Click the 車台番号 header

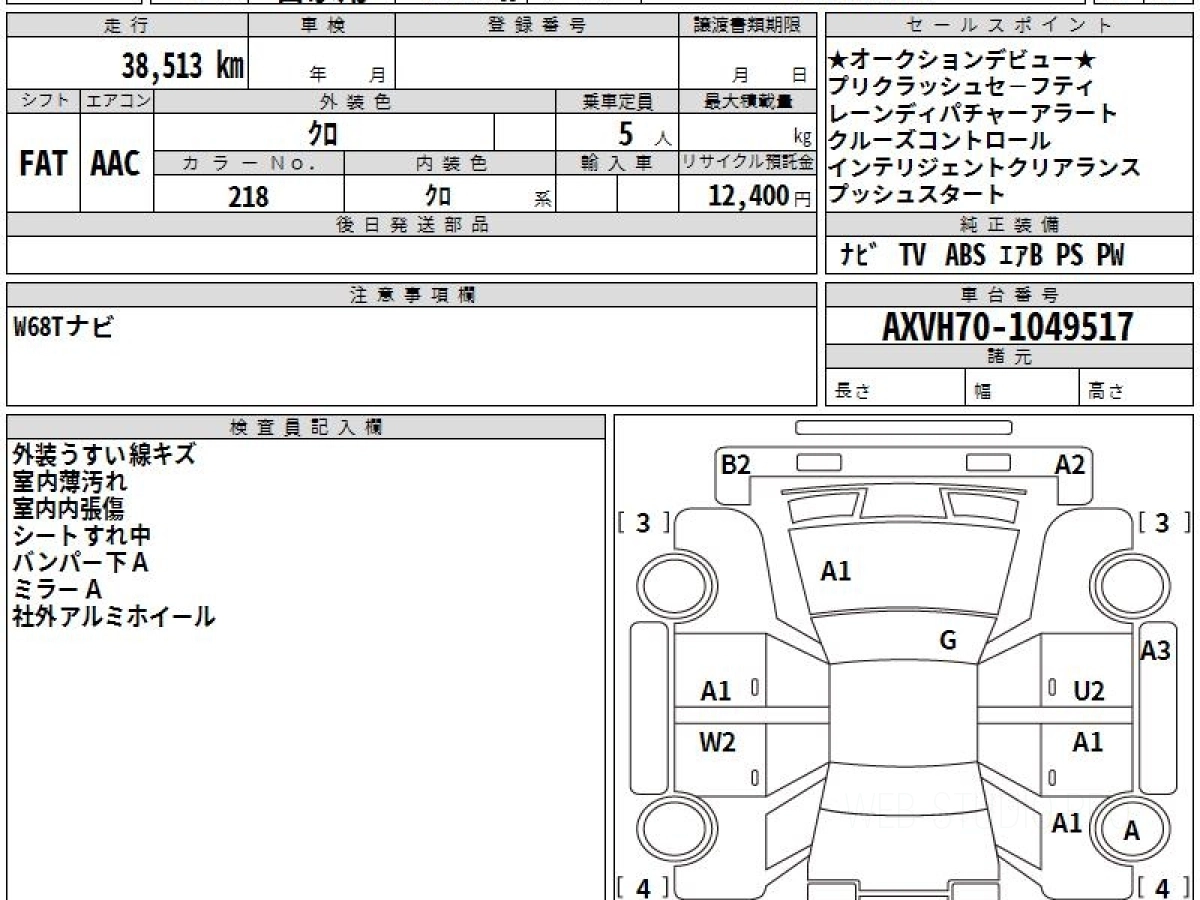[x=1010, y=294]
